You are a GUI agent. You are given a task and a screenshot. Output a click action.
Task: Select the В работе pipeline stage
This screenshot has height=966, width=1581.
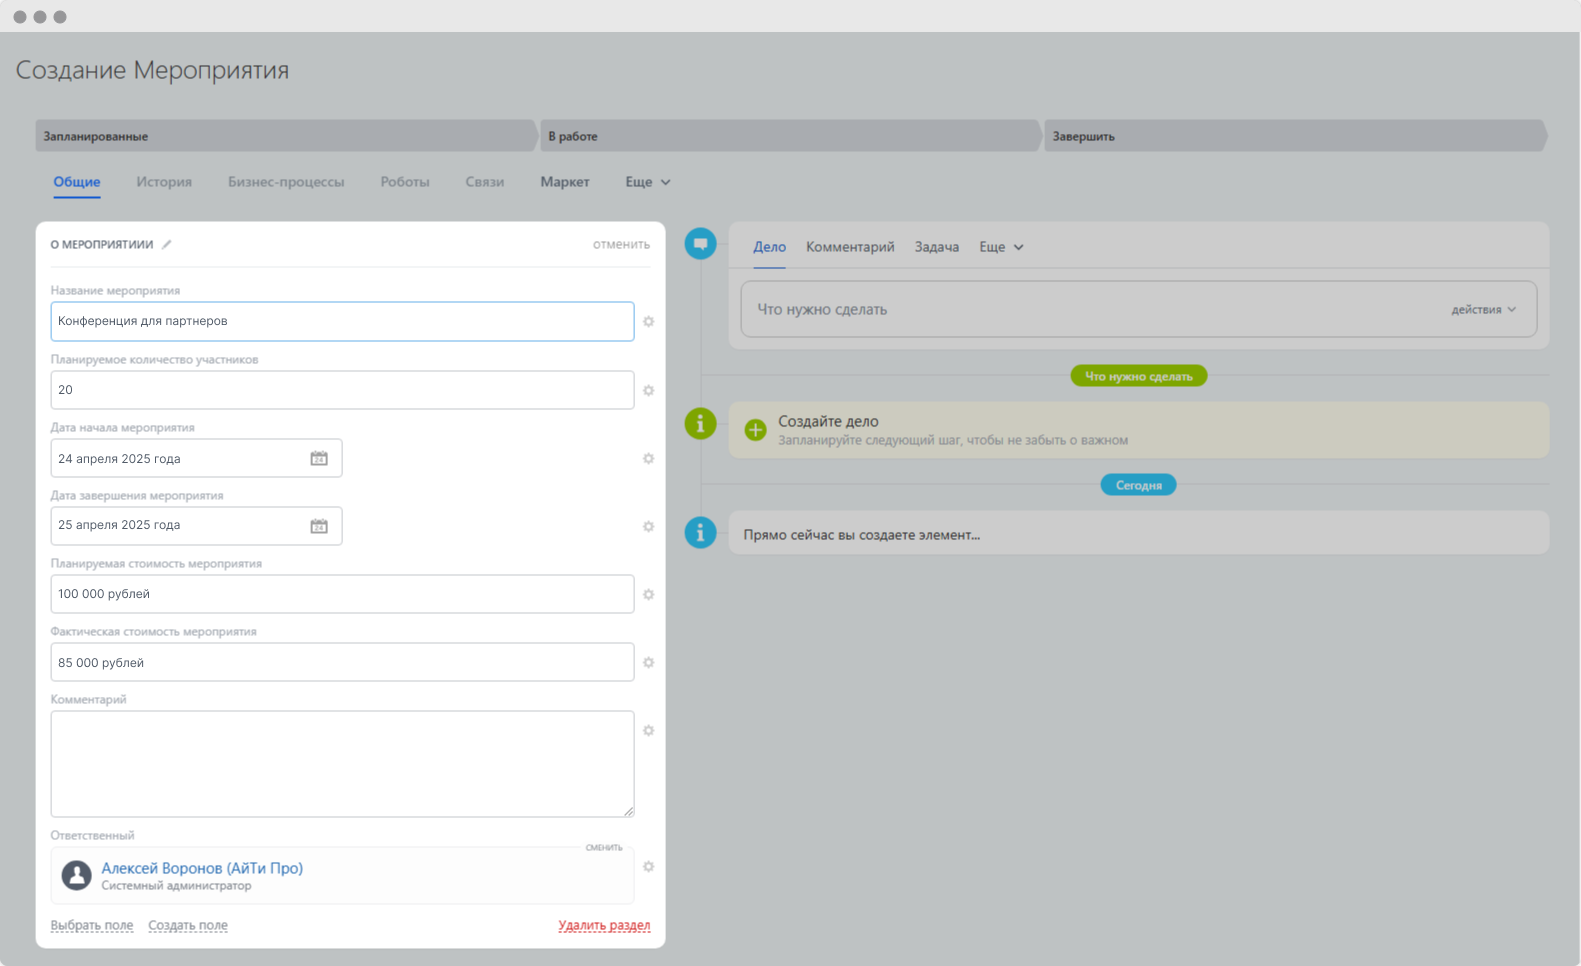(x=788, y=136)
